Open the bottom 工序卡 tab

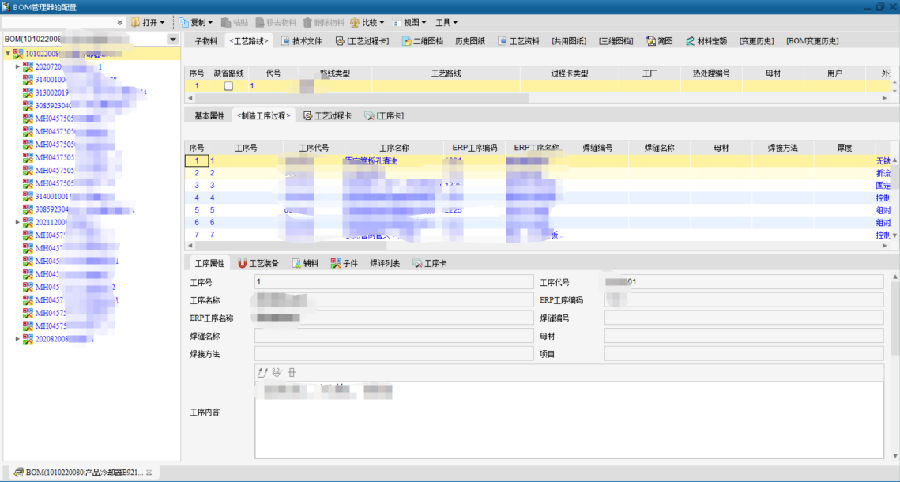click(x=429, y=263)
